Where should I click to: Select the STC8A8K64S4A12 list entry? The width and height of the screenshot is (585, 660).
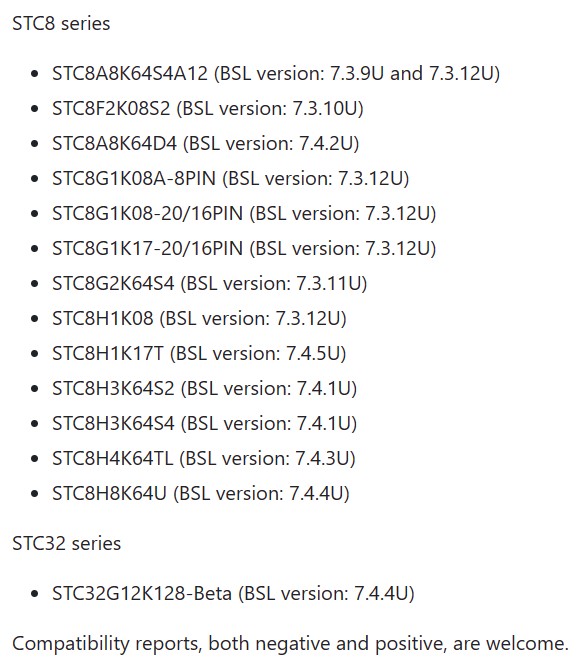pos(276,73)
